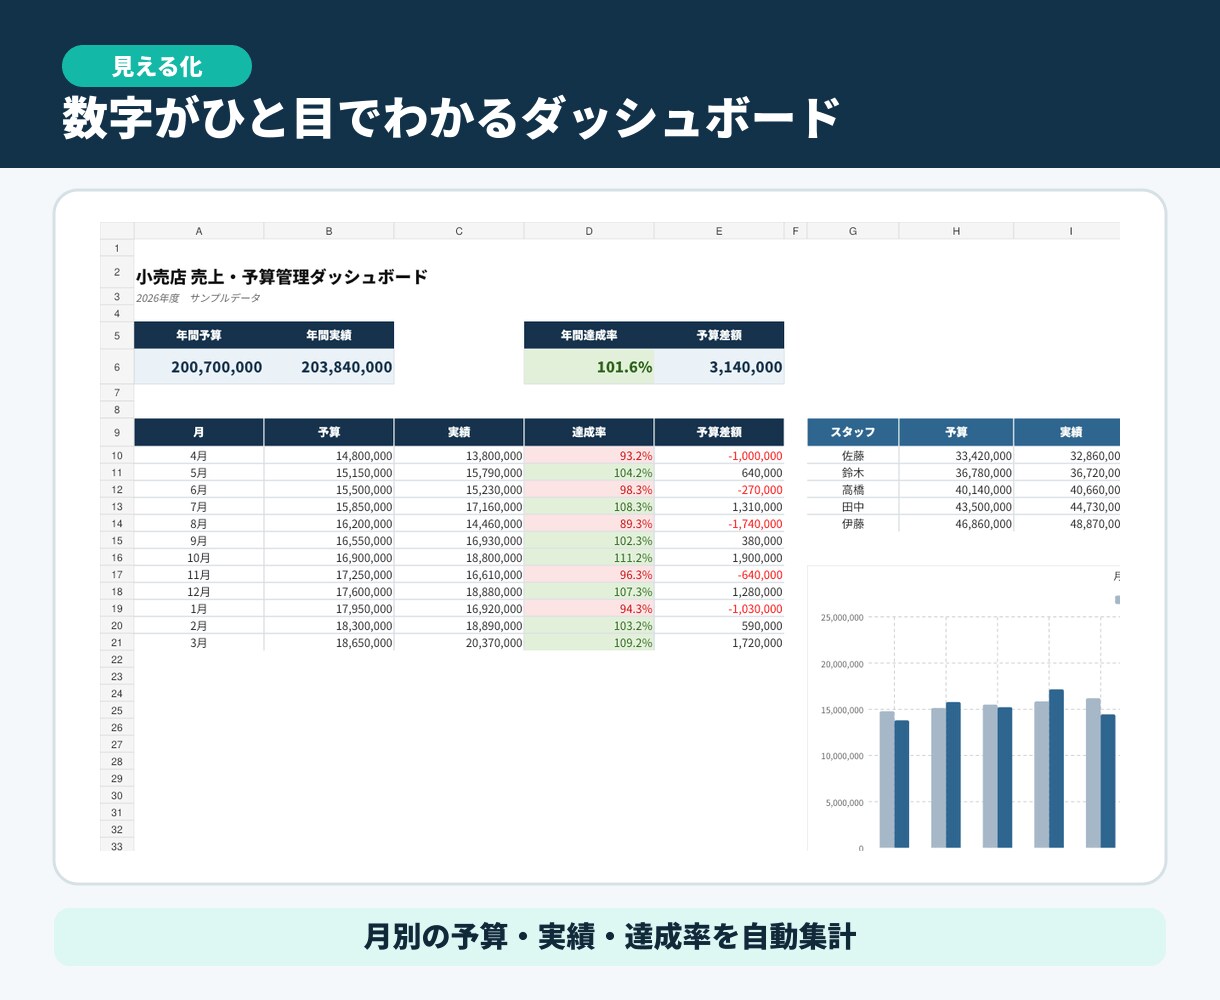Select column E header
The height and width of the screenshot is (1000, 1220).
(719, 231)
